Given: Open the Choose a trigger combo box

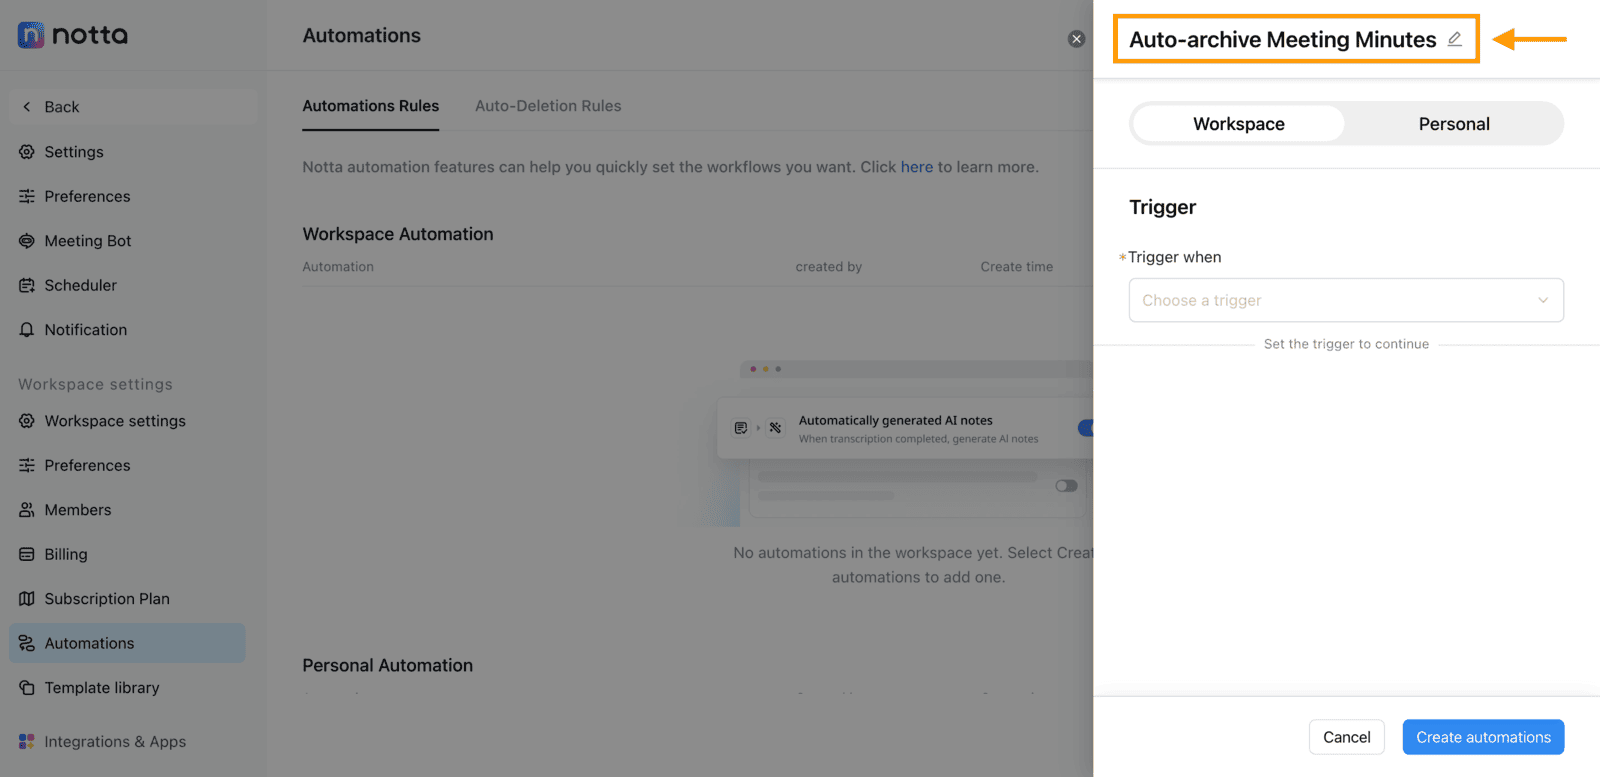Looking at the screenshot, I should pos(1346,300).
